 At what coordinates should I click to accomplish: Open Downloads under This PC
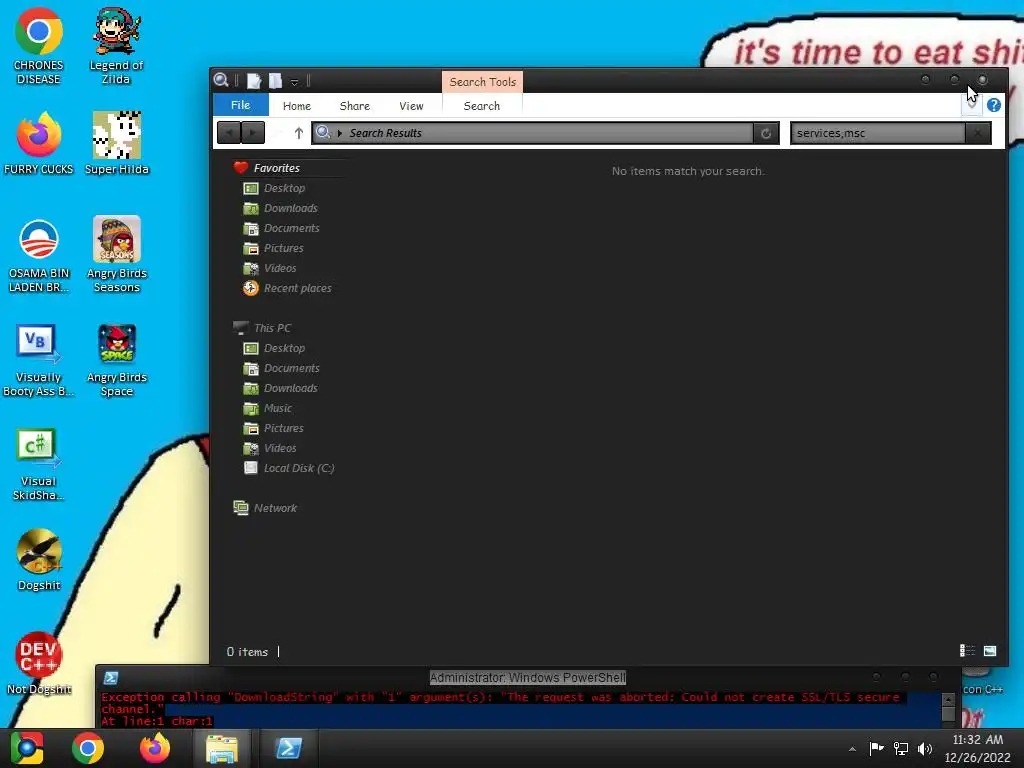click(280, 388)
